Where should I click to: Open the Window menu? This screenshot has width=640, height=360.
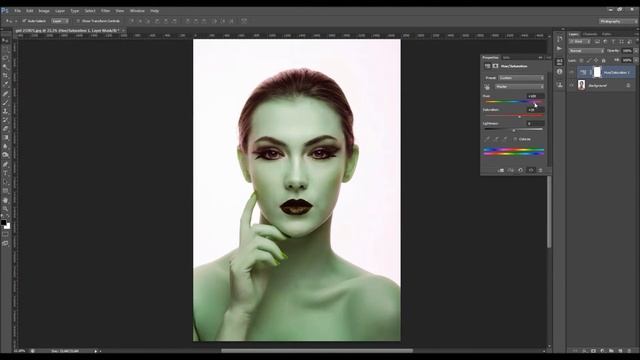click(137, 11)
